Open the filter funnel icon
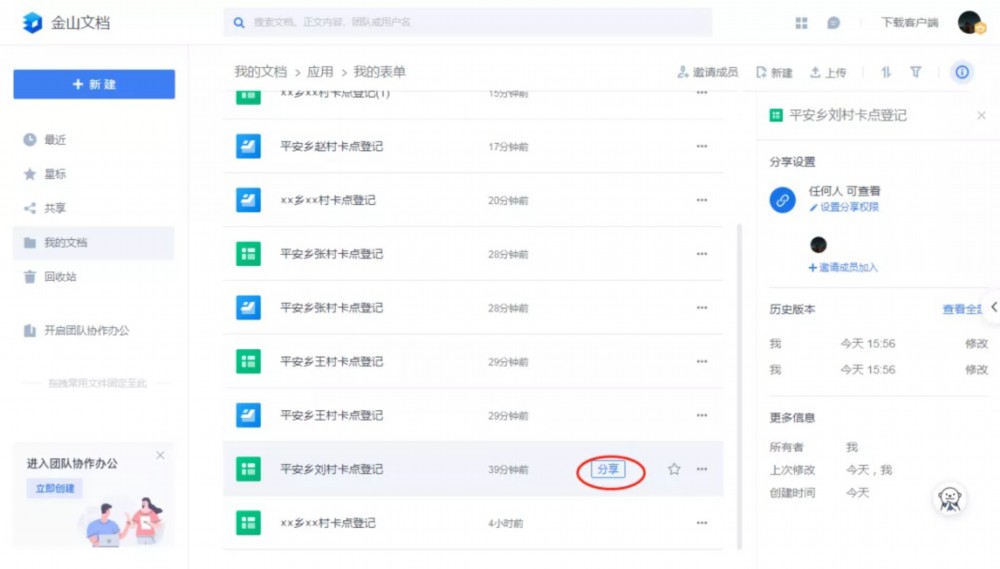Image resolution: width=1000 pixels, height=569 pixels. (x=916, y=72)
